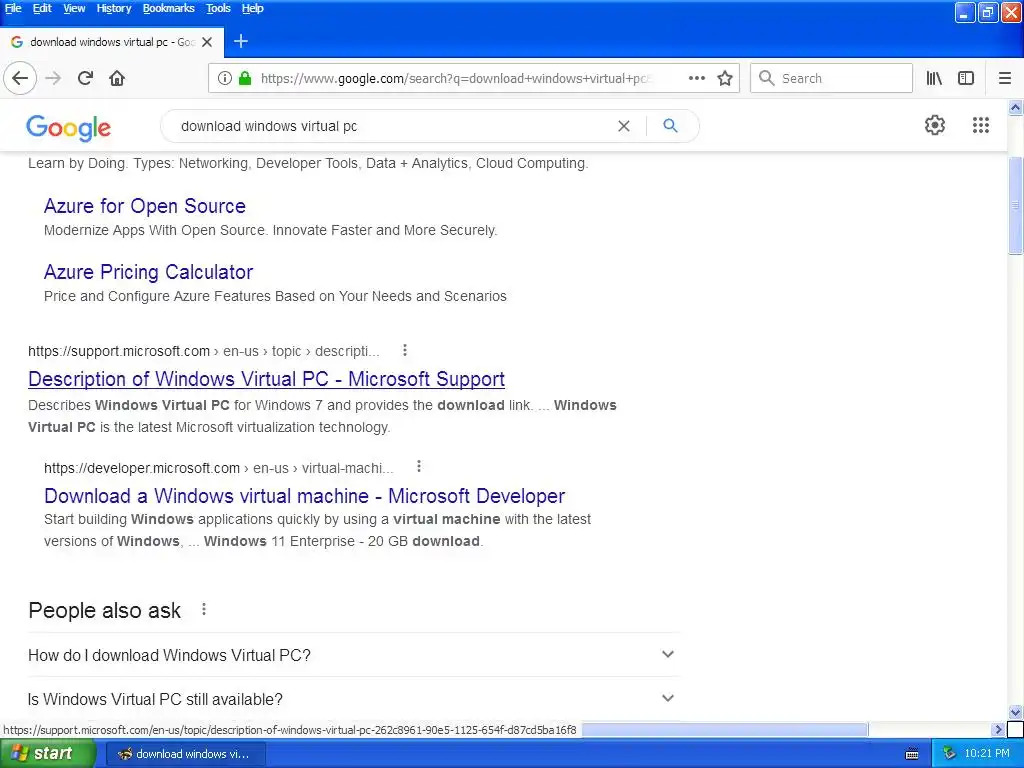The height and width of the screenshot is (768, 1024).
Task: Open the Tools menu
Action: click(218, 8)
